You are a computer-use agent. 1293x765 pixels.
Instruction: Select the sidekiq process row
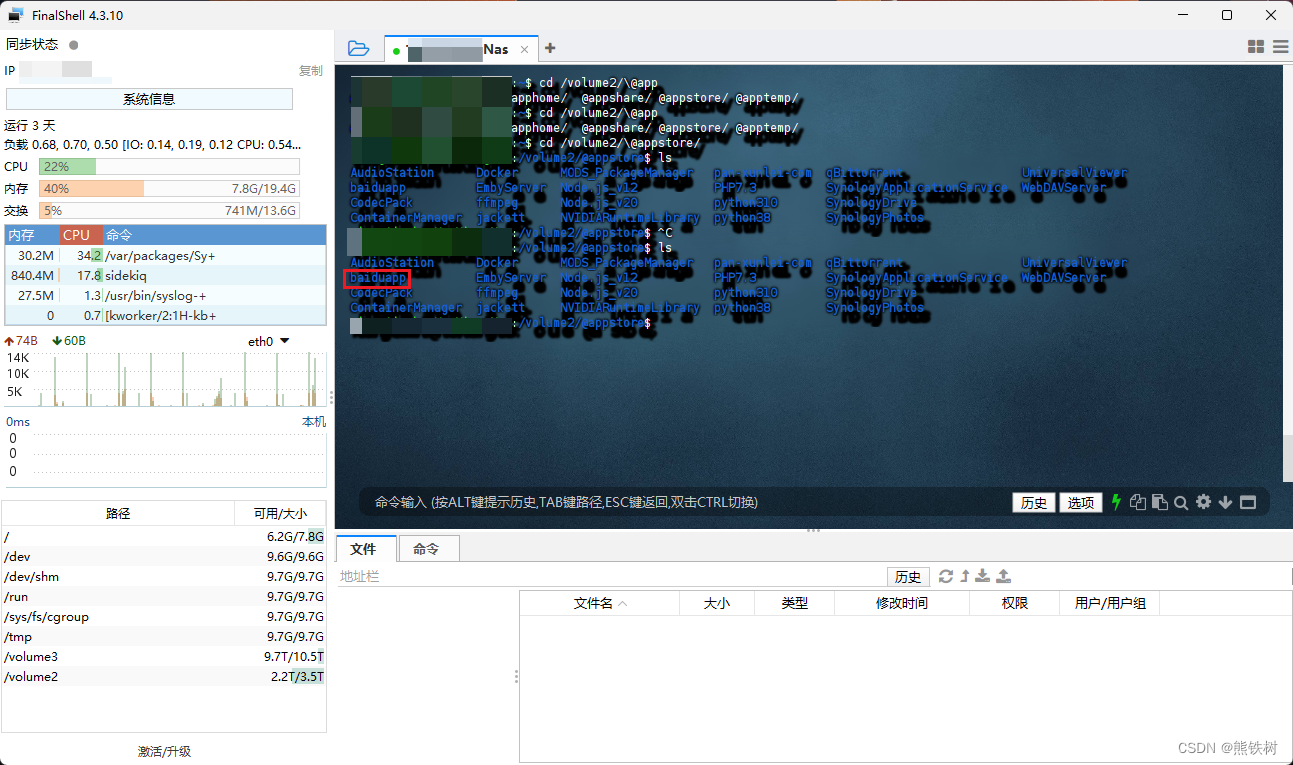point(165,275)
